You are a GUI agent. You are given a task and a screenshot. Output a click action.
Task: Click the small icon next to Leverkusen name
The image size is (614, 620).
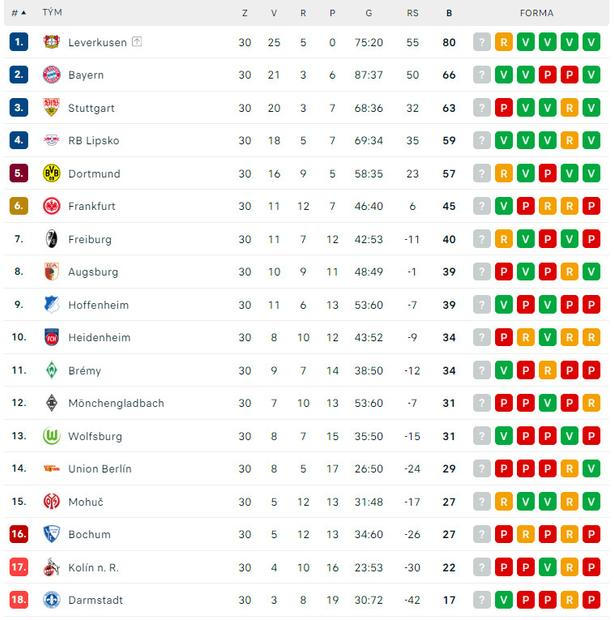click(136, 42)
